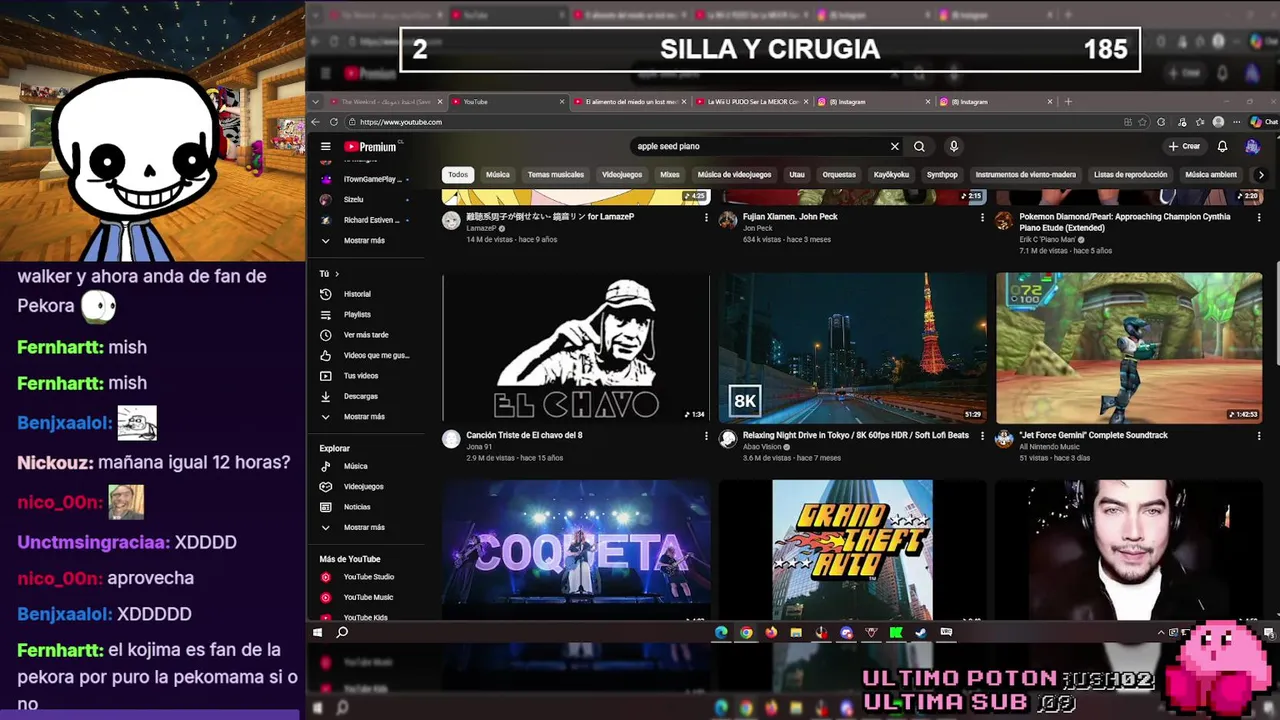Open the account avatar menu

coord(1252,146)
